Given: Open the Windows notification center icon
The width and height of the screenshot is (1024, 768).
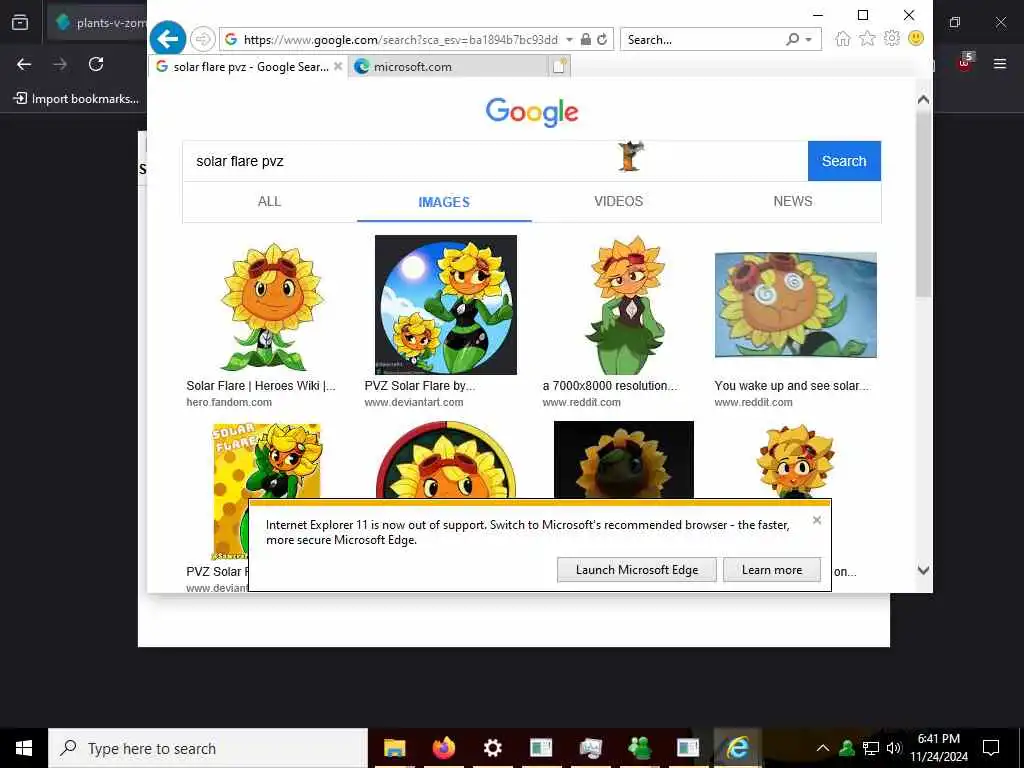Looking at the screenshot, I should 991,748.
